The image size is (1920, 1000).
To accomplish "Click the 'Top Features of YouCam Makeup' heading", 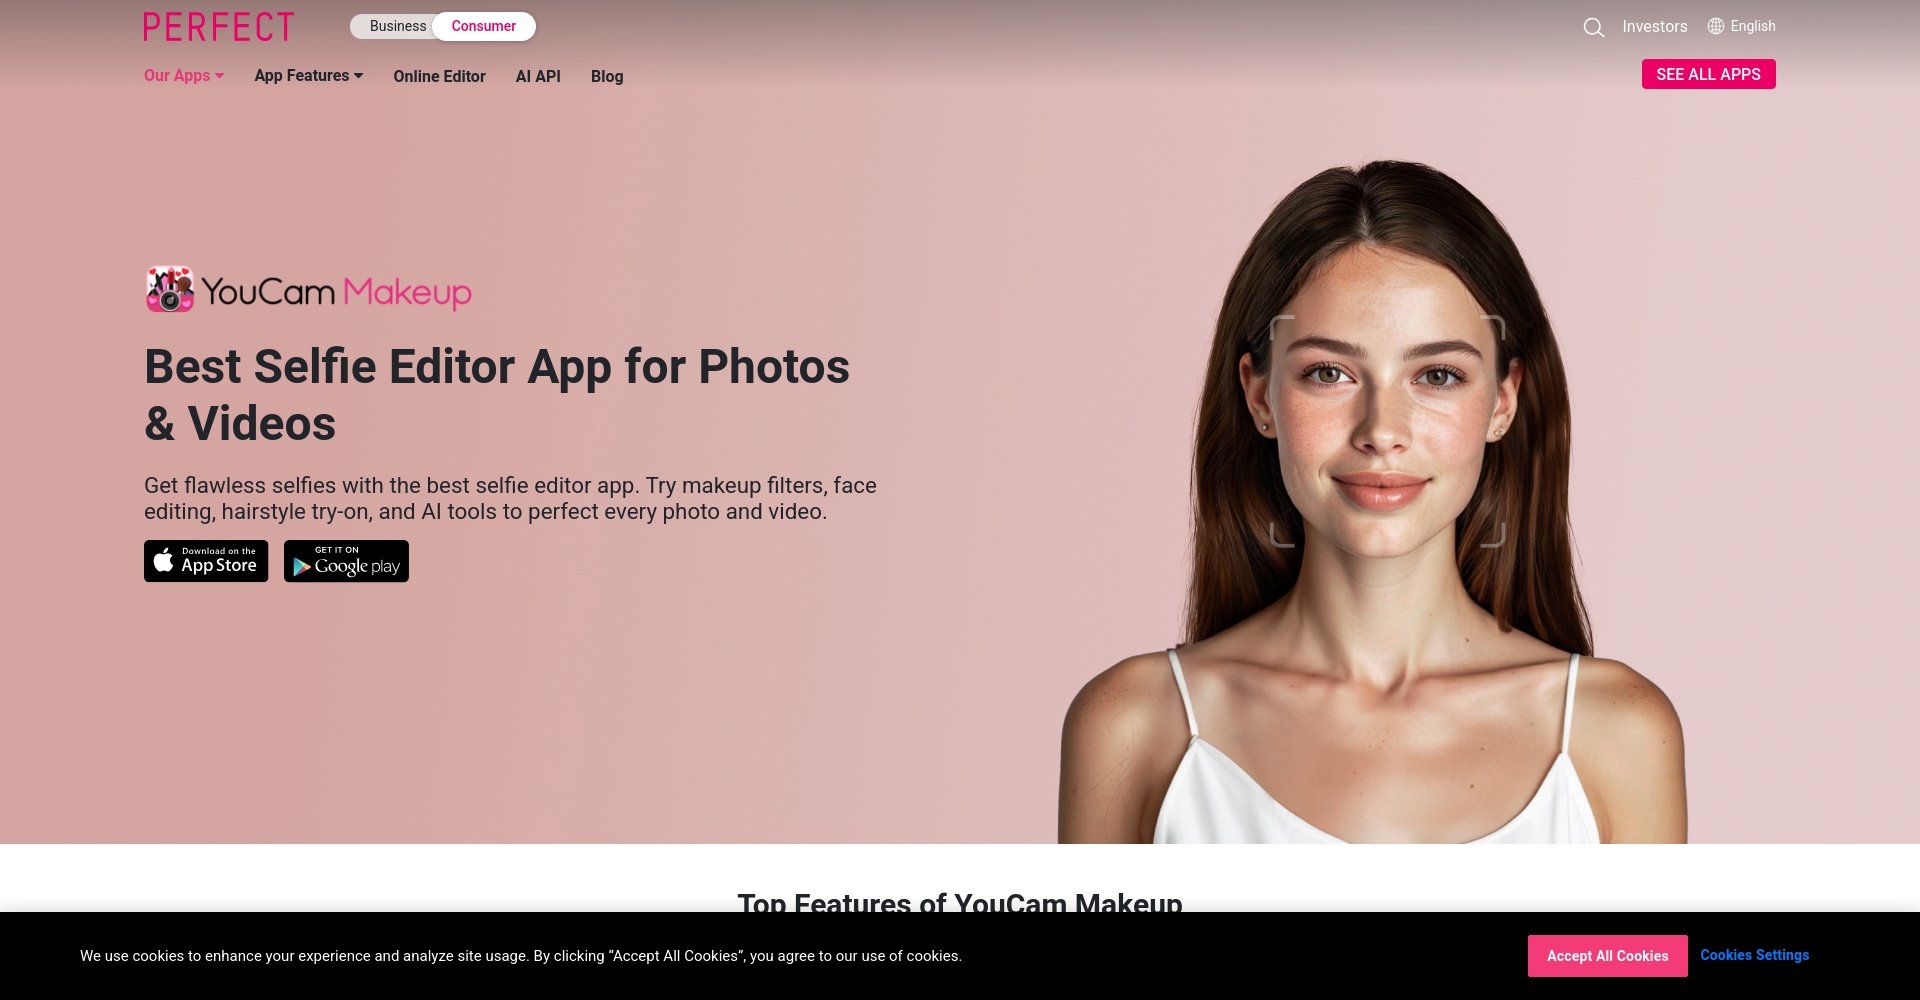I will (x=960, y=903).
